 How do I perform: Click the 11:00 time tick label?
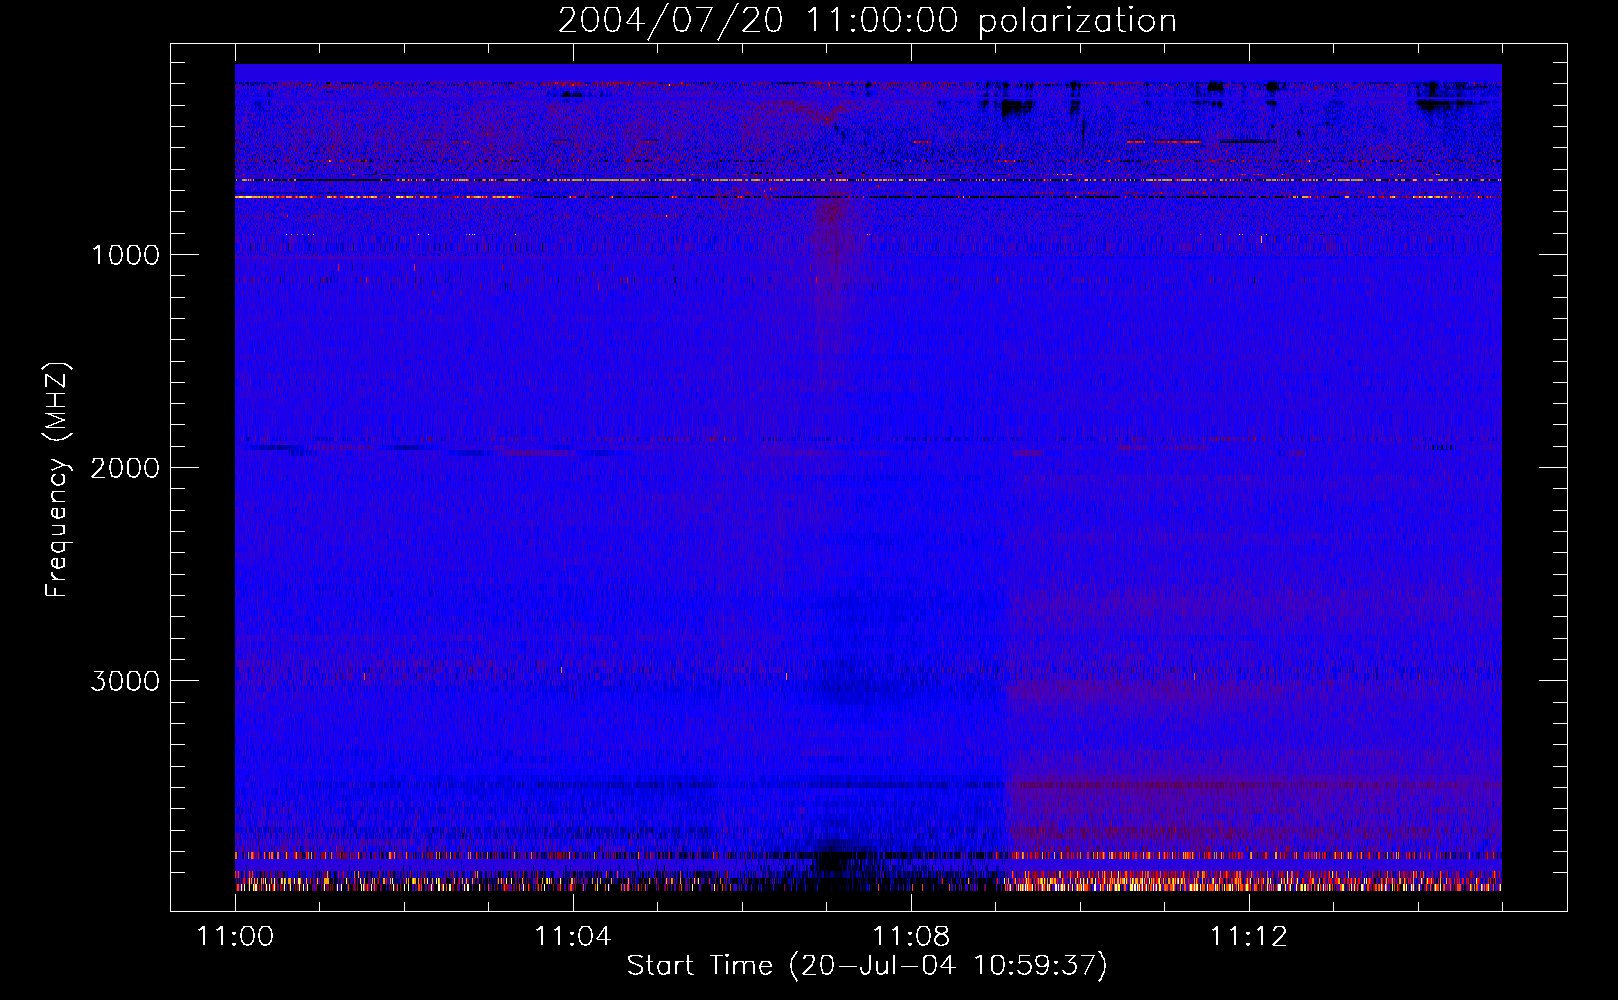click(235, 937)
